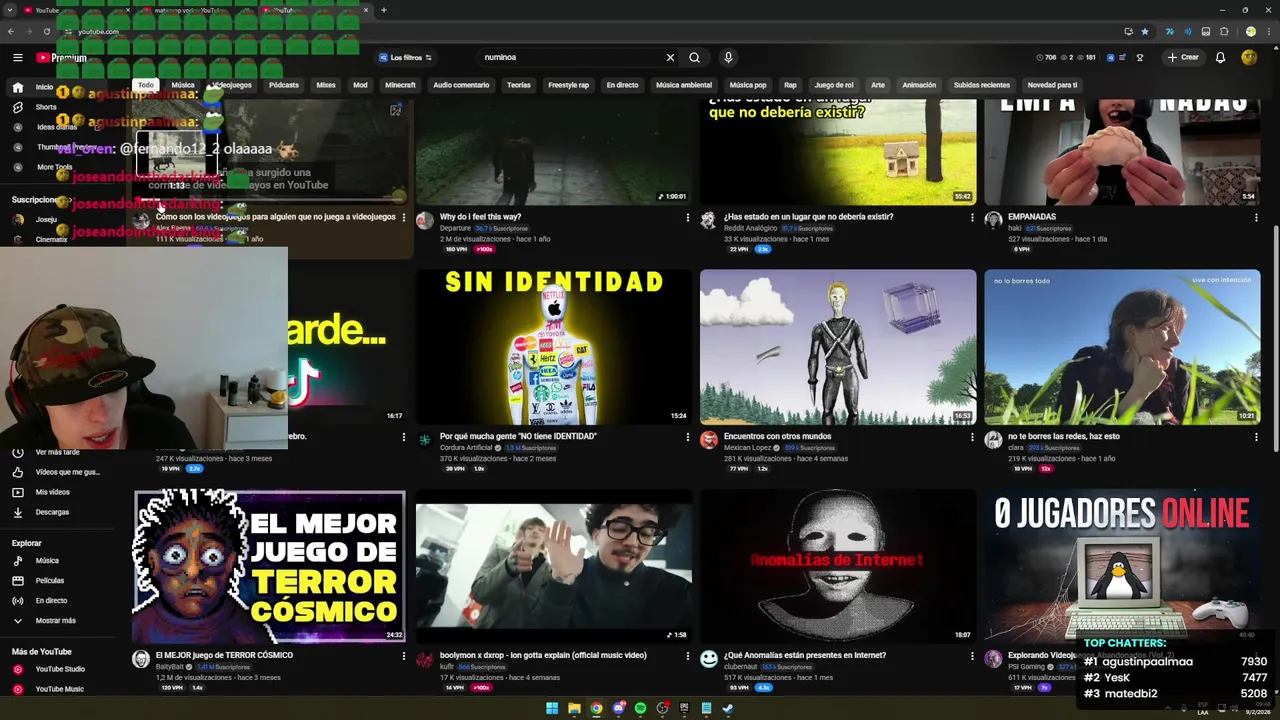1280x720 pixels.
Task: Start voice search with the microphone icon
Action: click(x=728, y=58)
